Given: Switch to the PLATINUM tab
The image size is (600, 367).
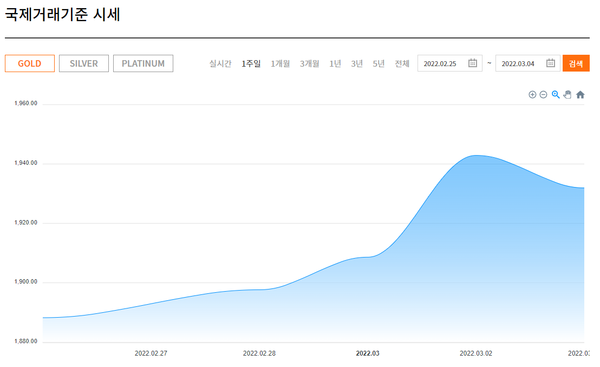Looking at the screenshot, I should tap(143, 64).
